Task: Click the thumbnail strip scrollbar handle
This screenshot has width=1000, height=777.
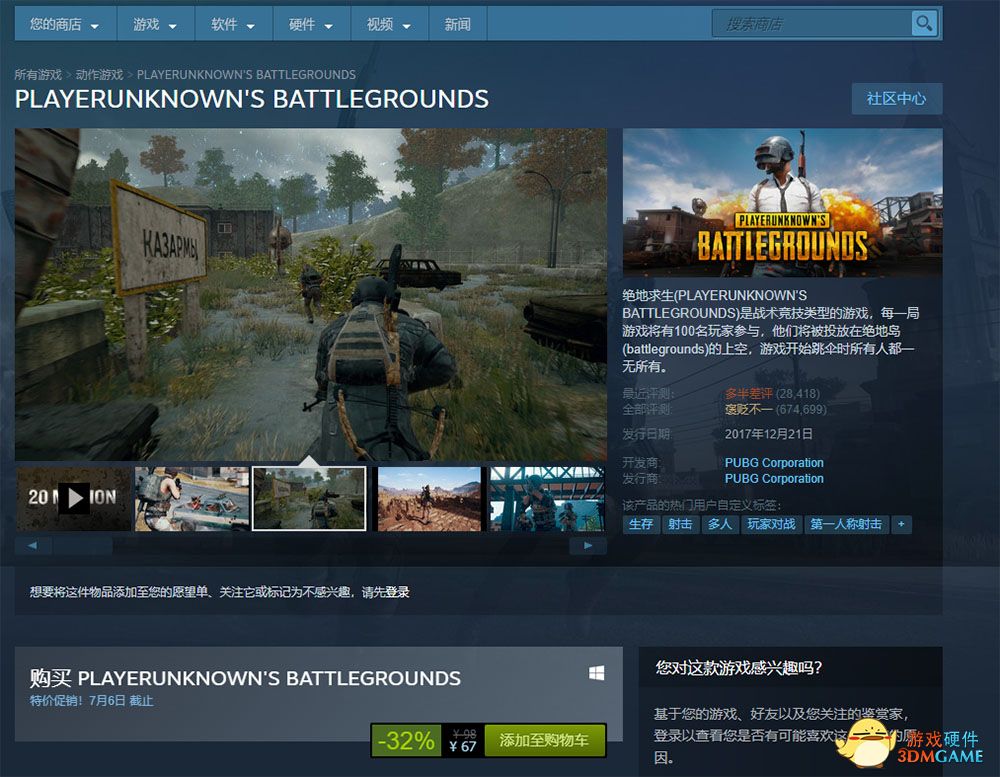Action: 83,545
